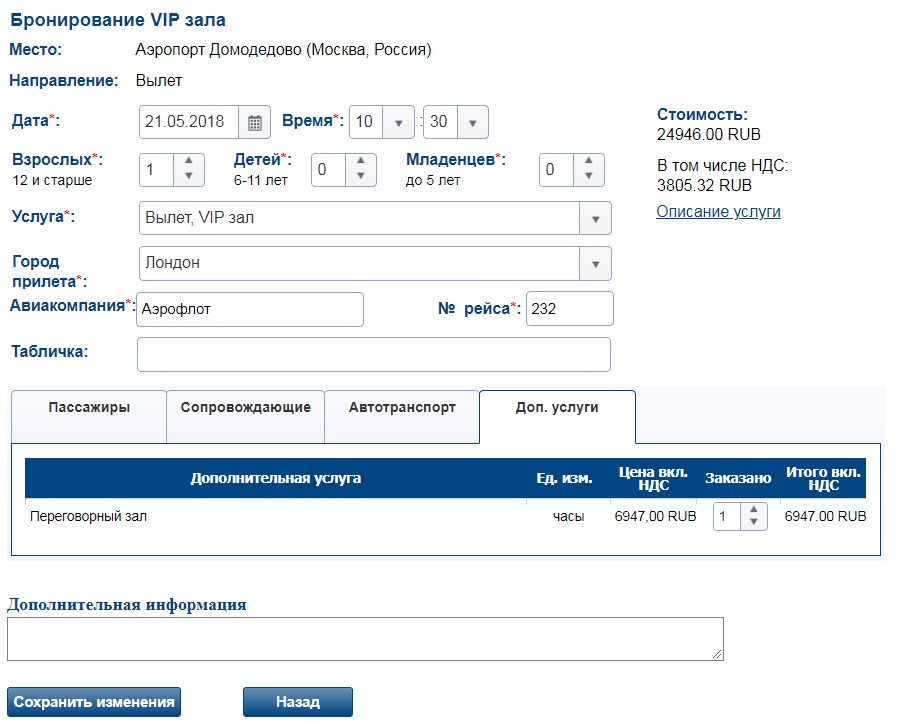Viewport: 919px width, 726px height.
Task: Increase infants count using up arrow
Action: tap(589, 162)
